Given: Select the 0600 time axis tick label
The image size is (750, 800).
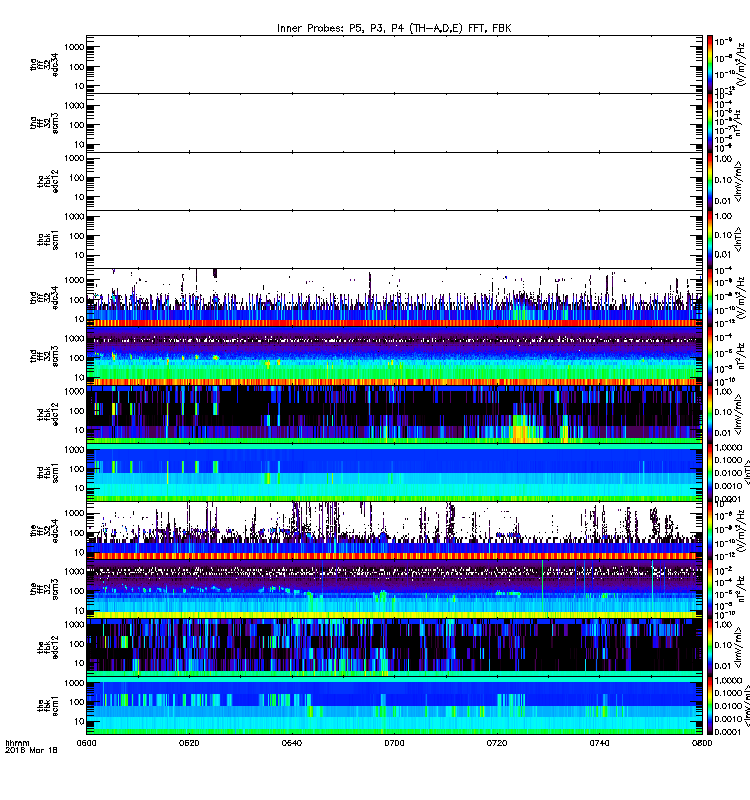Looking at the screenshot, I should [x=86, y=743].
